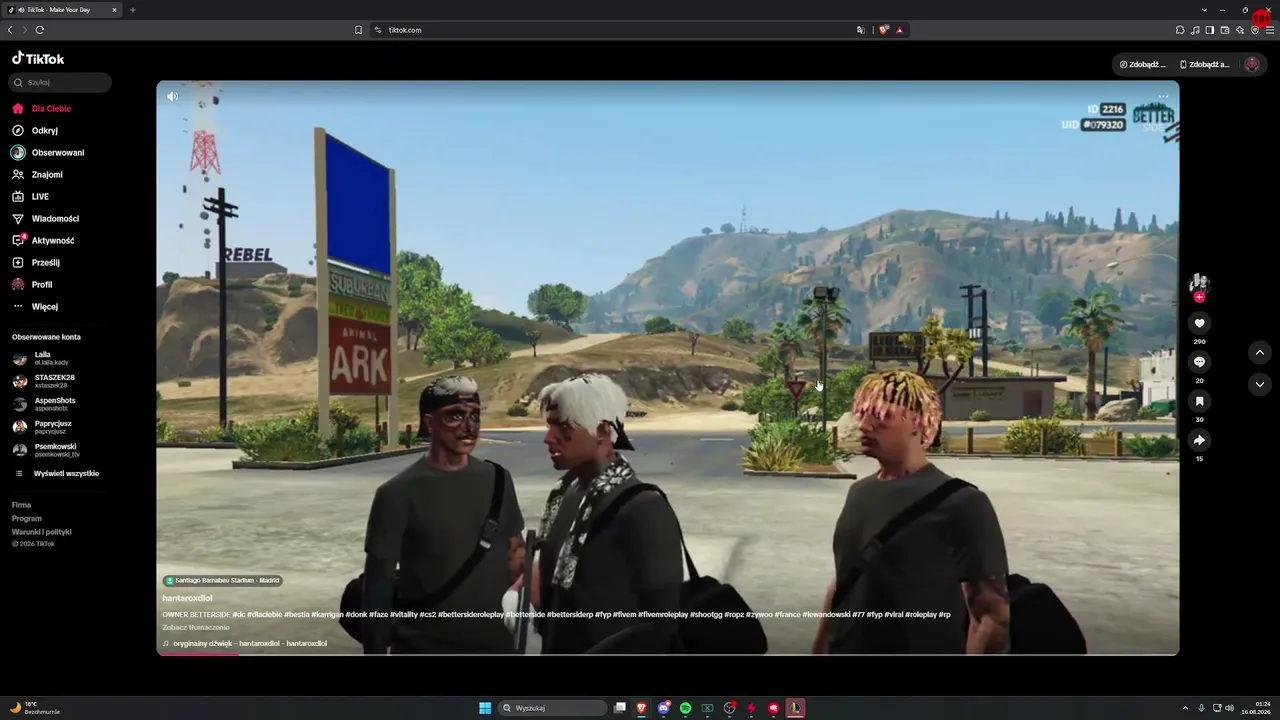Select Prześlij to upload a video

tap(36, 262)
